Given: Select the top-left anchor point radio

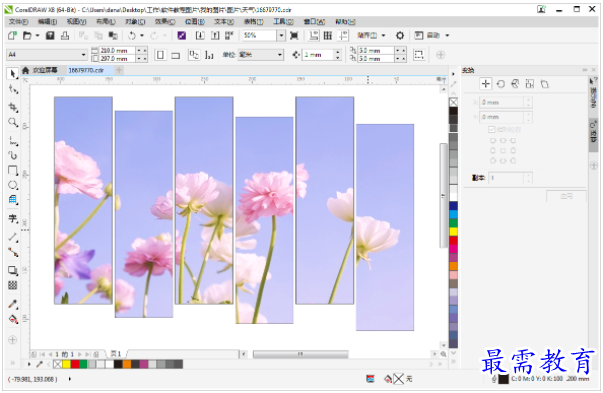Looking at the screenshot, I should click(x=493, y=141).
